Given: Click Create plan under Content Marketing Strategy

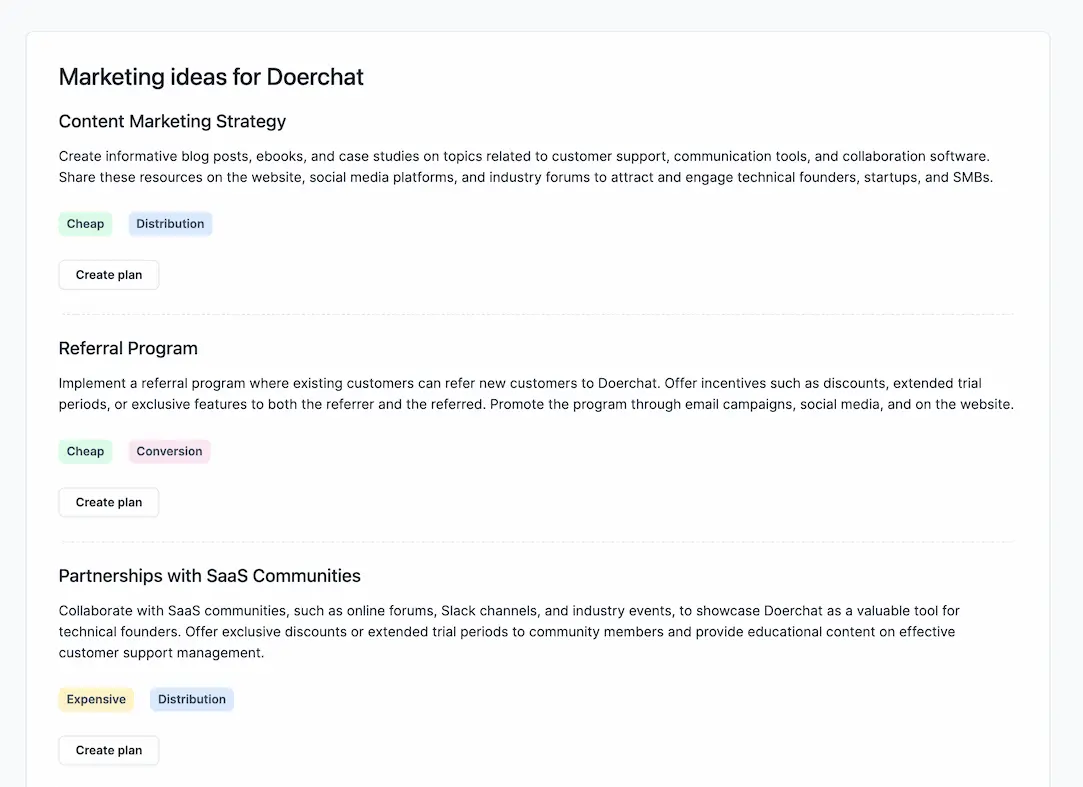Looking at the screenshot, I should pyautogui.click(x=108, y=275).
